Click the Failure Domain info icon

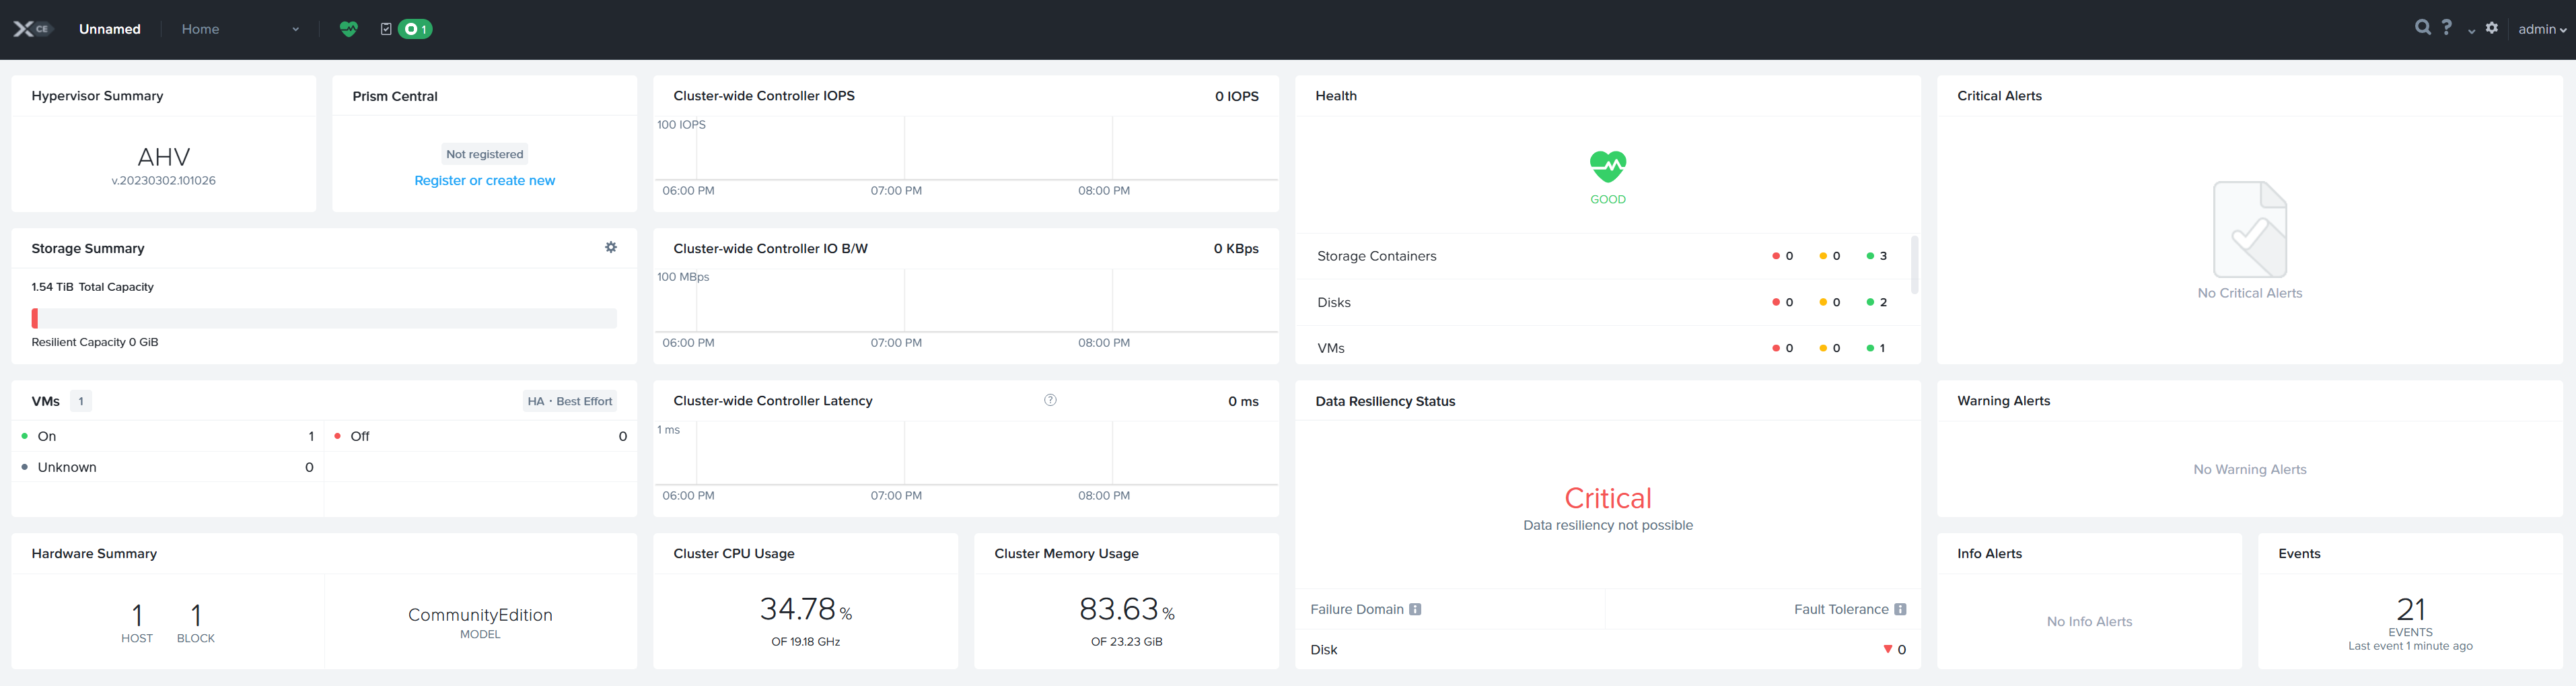1415,609
